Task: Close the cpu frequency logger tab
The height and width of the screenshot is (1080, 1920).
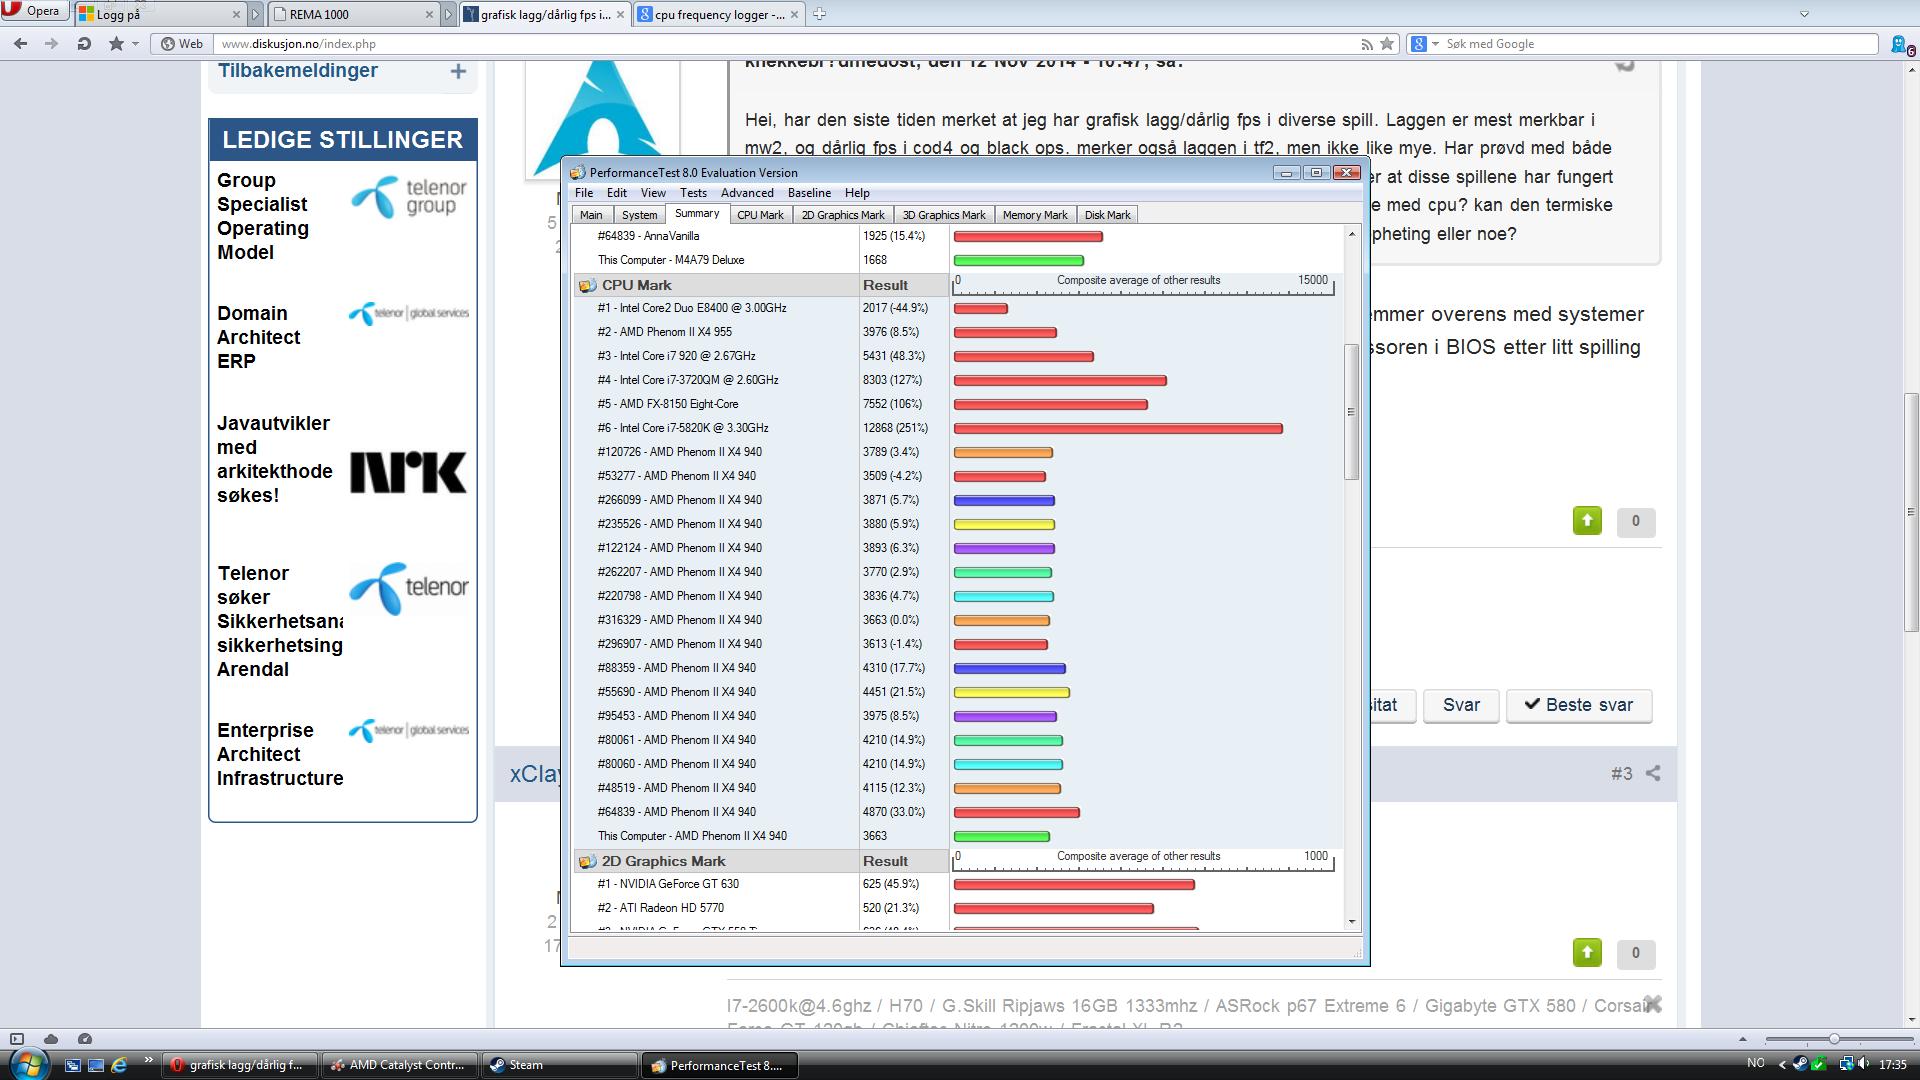Action: click(x=795, y=15)
